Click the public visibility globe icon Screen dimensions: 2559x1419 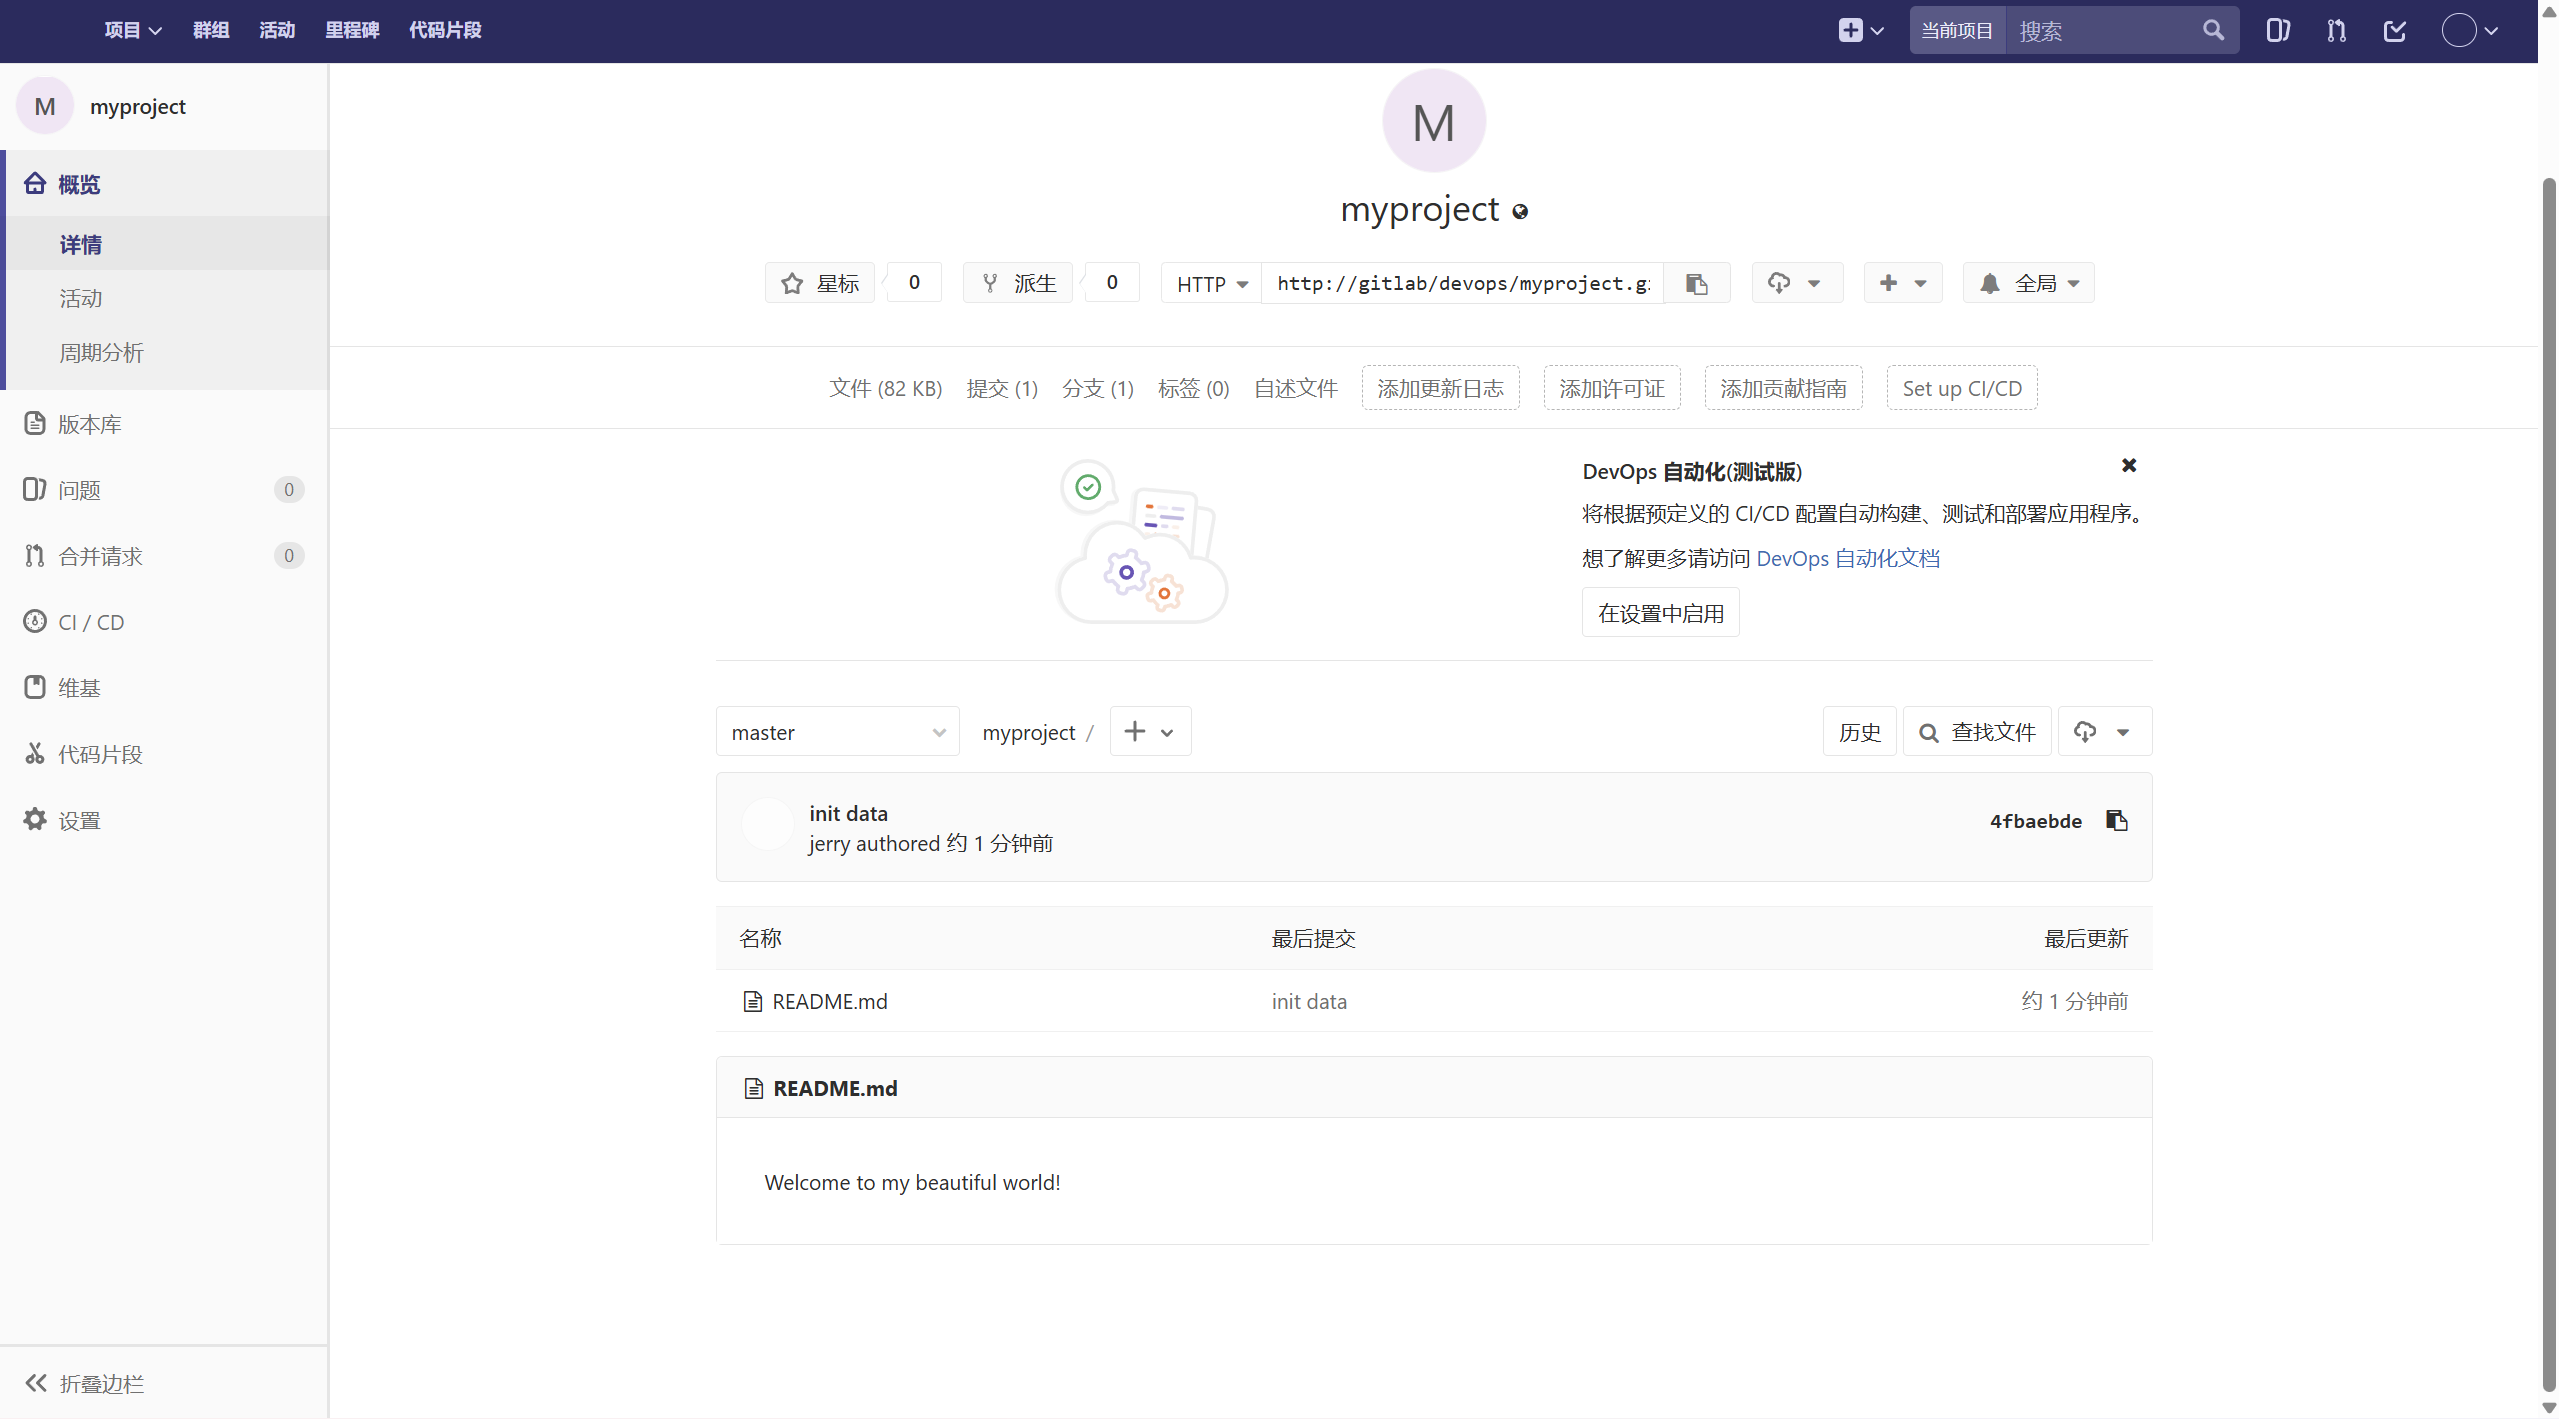click(1520, 211)
